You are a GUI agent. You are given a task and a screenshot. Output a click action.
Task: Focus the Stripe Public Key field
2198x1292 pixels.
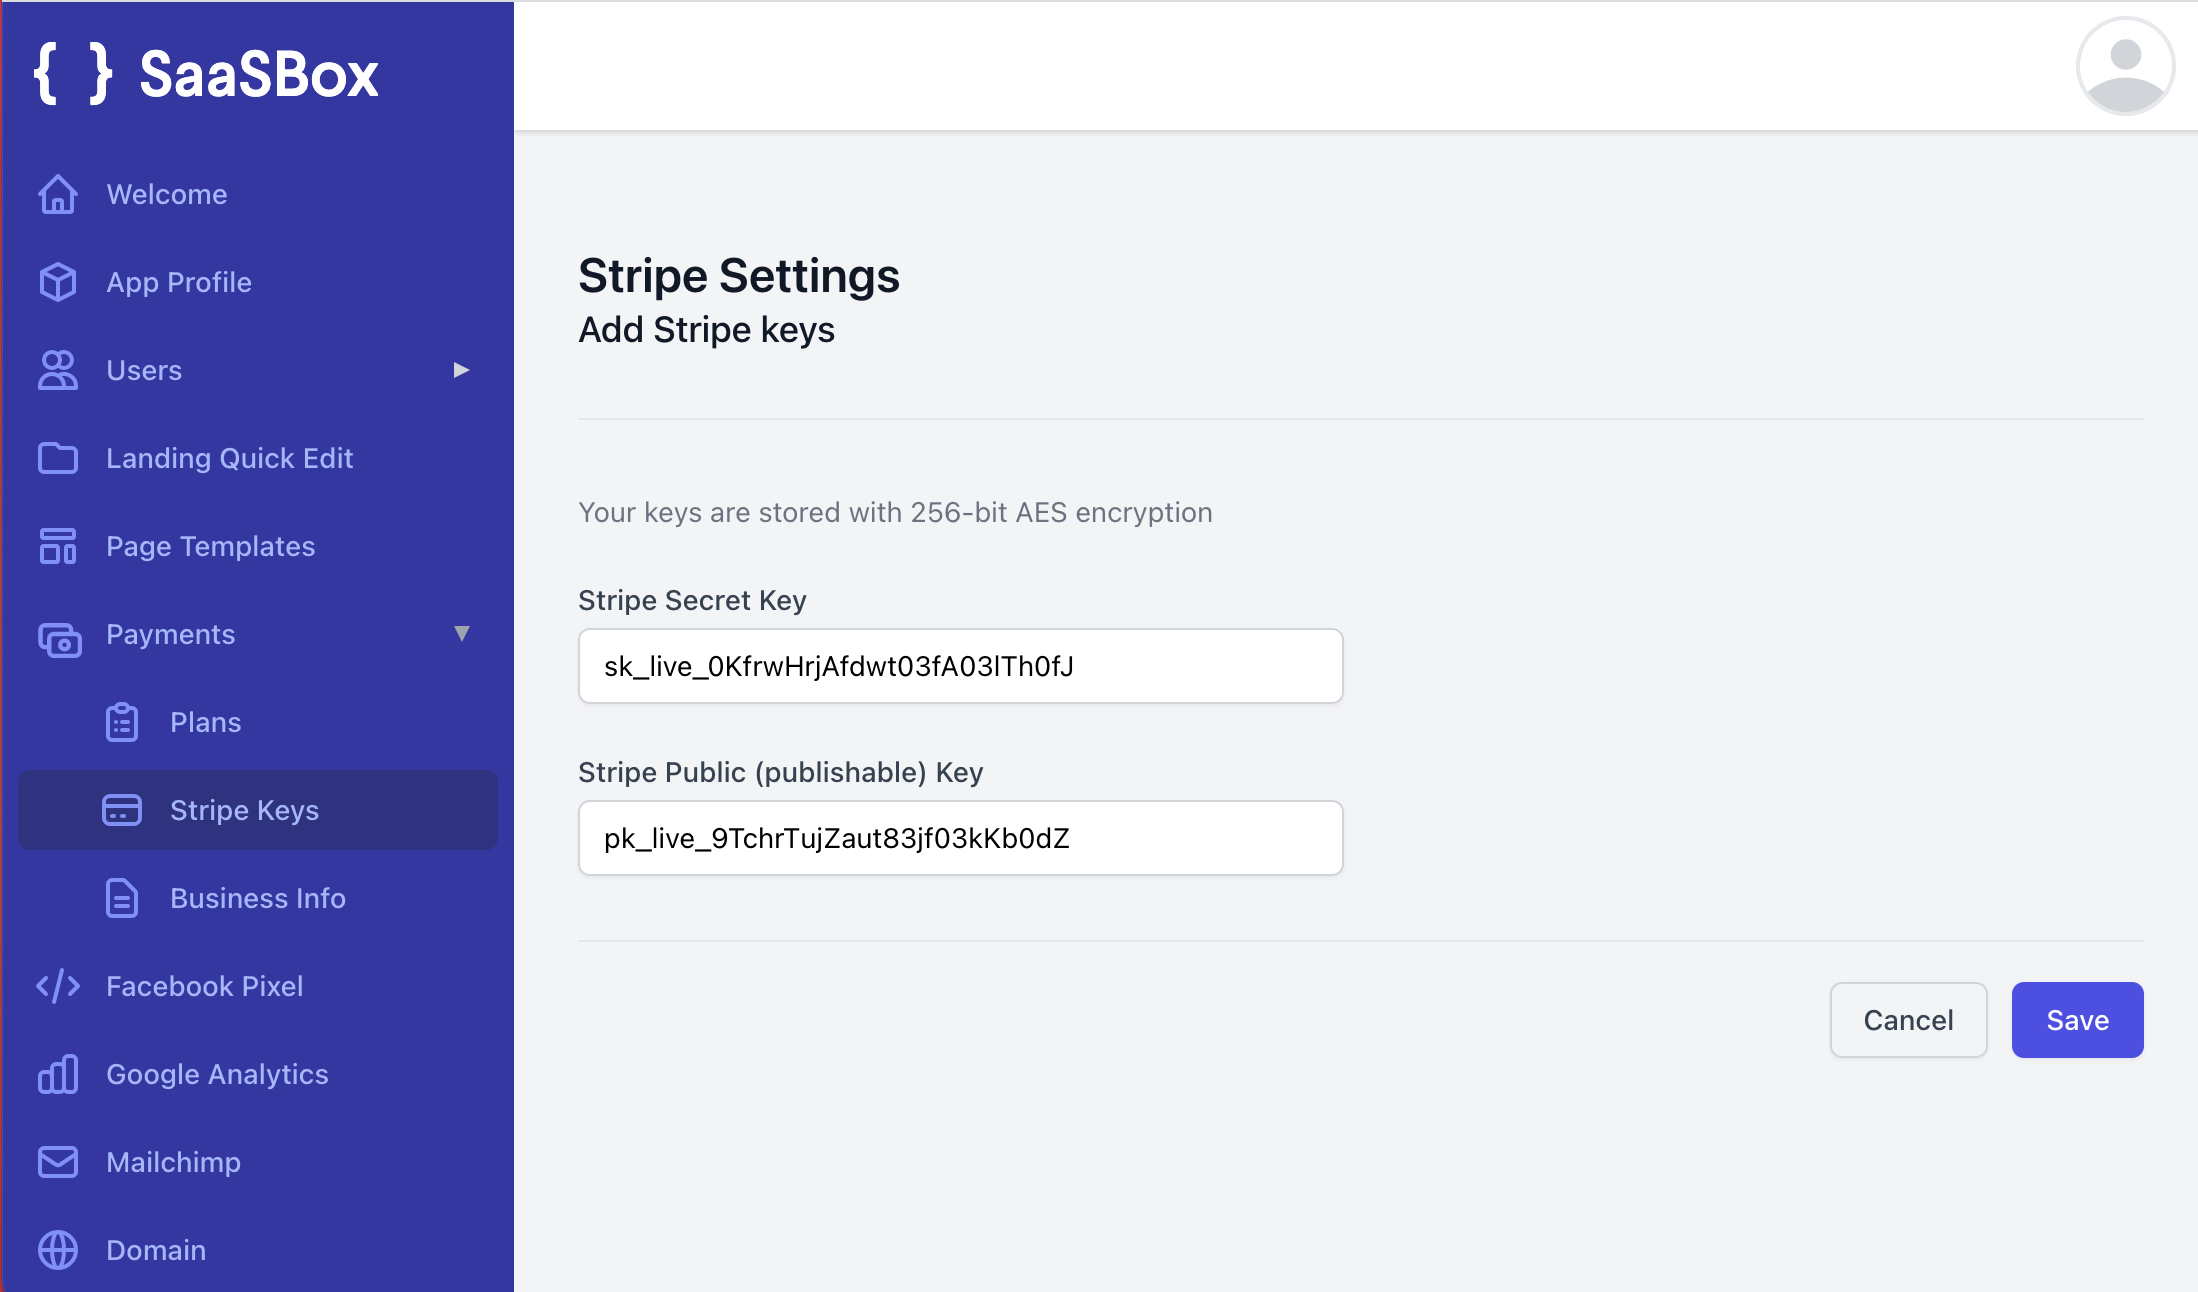click(960, 838)
